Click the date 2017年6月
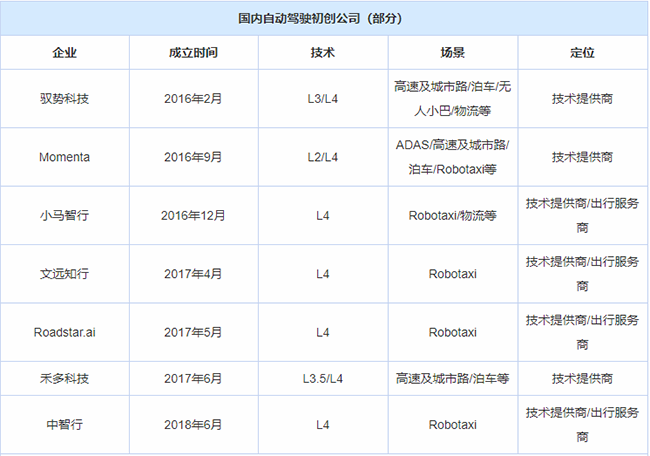The image size is (650, 456). [x=193, y=378]
